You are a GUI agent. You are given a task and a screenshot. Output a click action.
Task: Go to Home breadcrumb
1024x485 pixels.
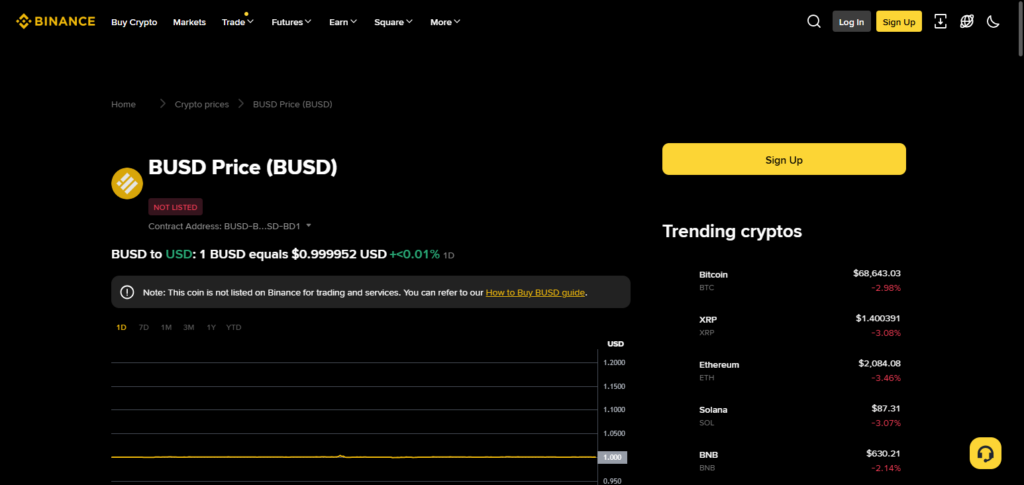(123, 104)
